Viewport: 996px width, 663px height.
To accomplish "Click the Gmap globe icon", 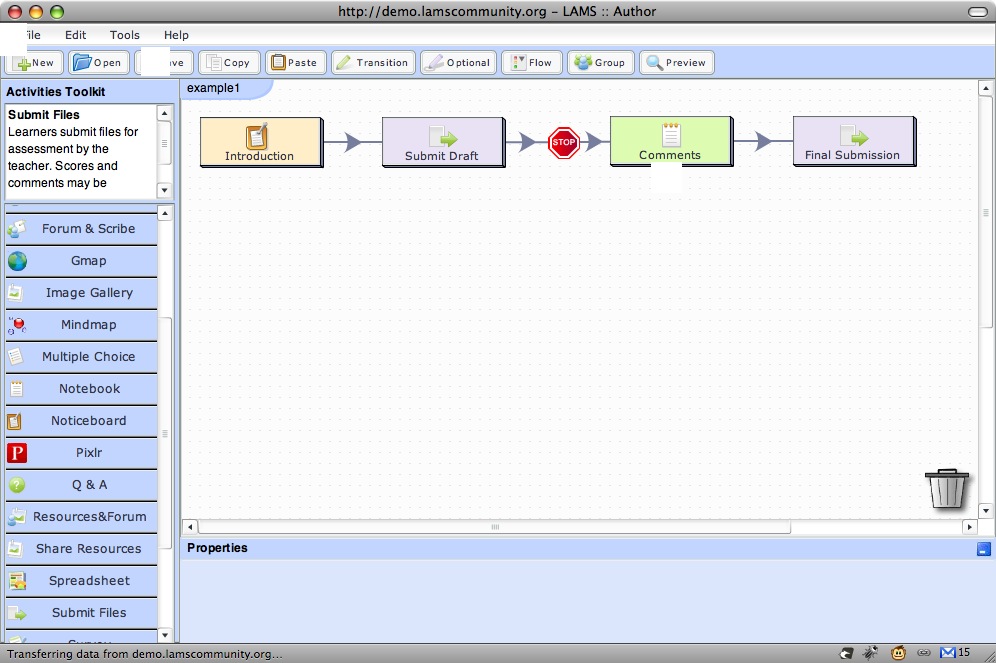I will 17,261.
